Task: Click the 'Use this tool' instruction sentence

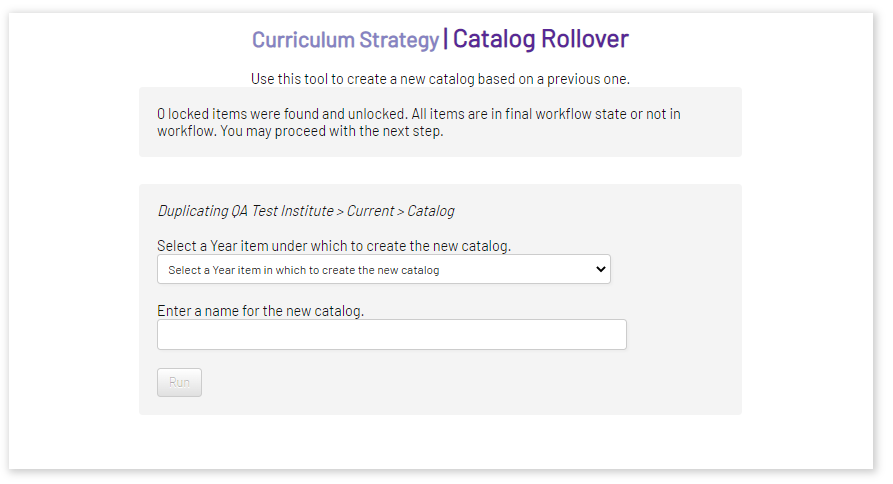Action: [440, 79]
